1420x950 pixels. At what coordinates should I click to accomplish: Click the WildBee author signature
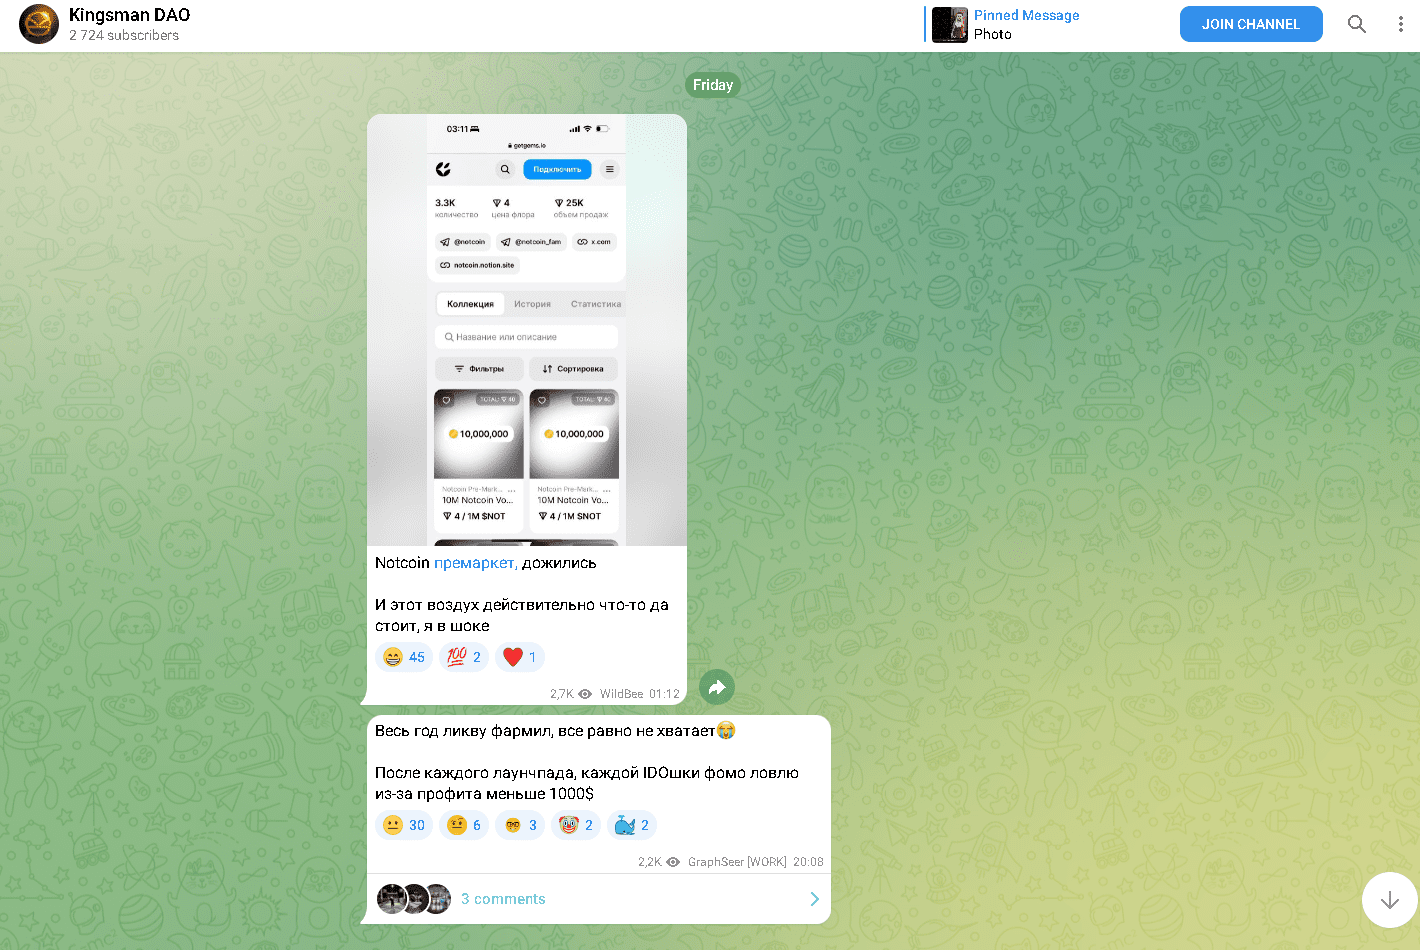[x=621, y=694]
